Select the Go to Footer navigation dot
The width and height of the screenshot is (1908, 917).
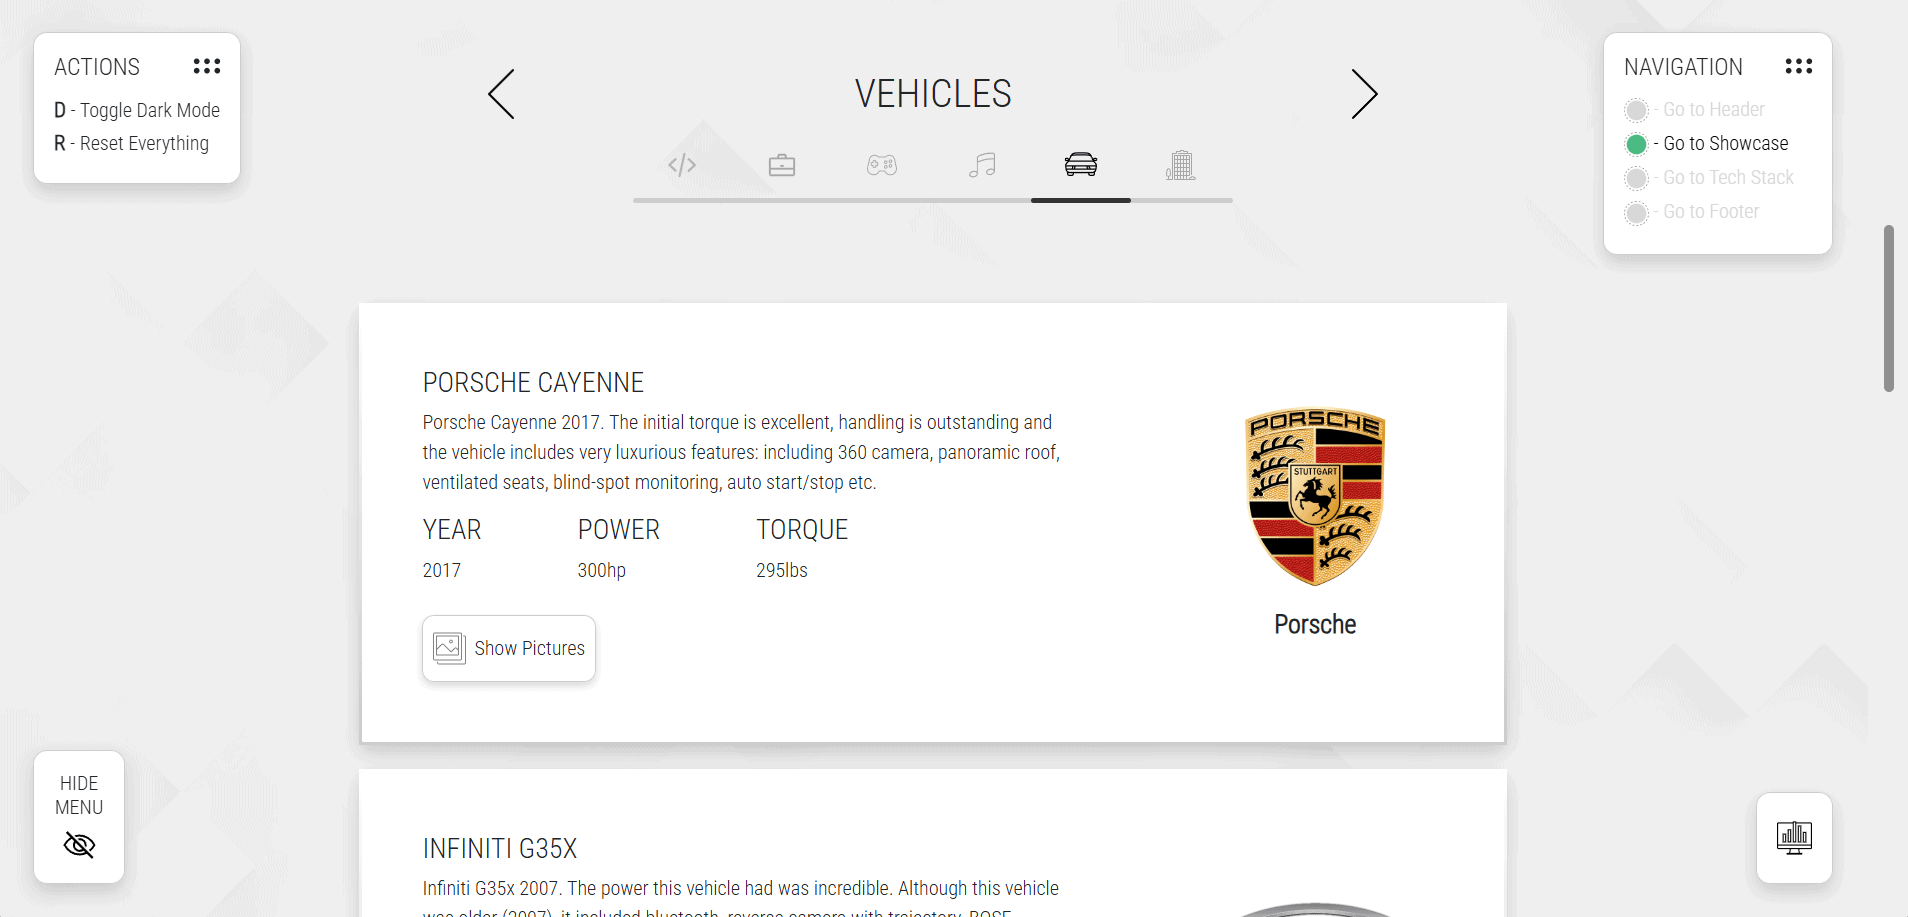point(1637,212)
